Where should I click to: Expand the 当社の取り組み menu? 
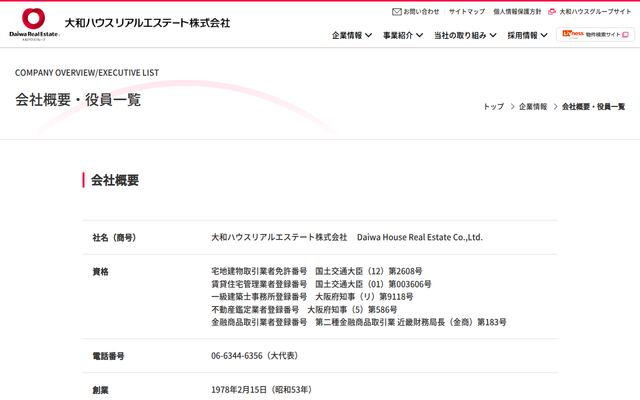[465, 36]
